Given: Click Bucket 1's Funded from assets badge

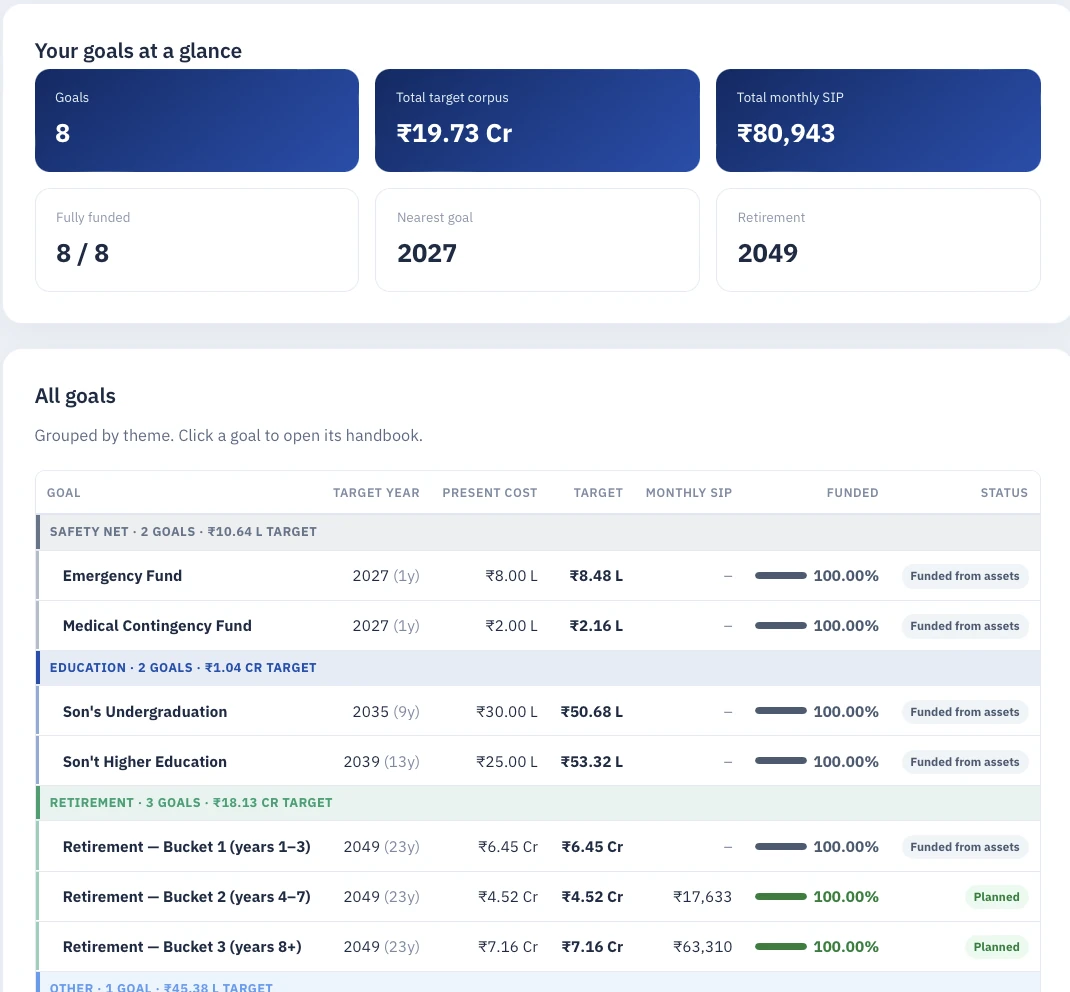Looking at the screenshot, I should pos(964,847).
